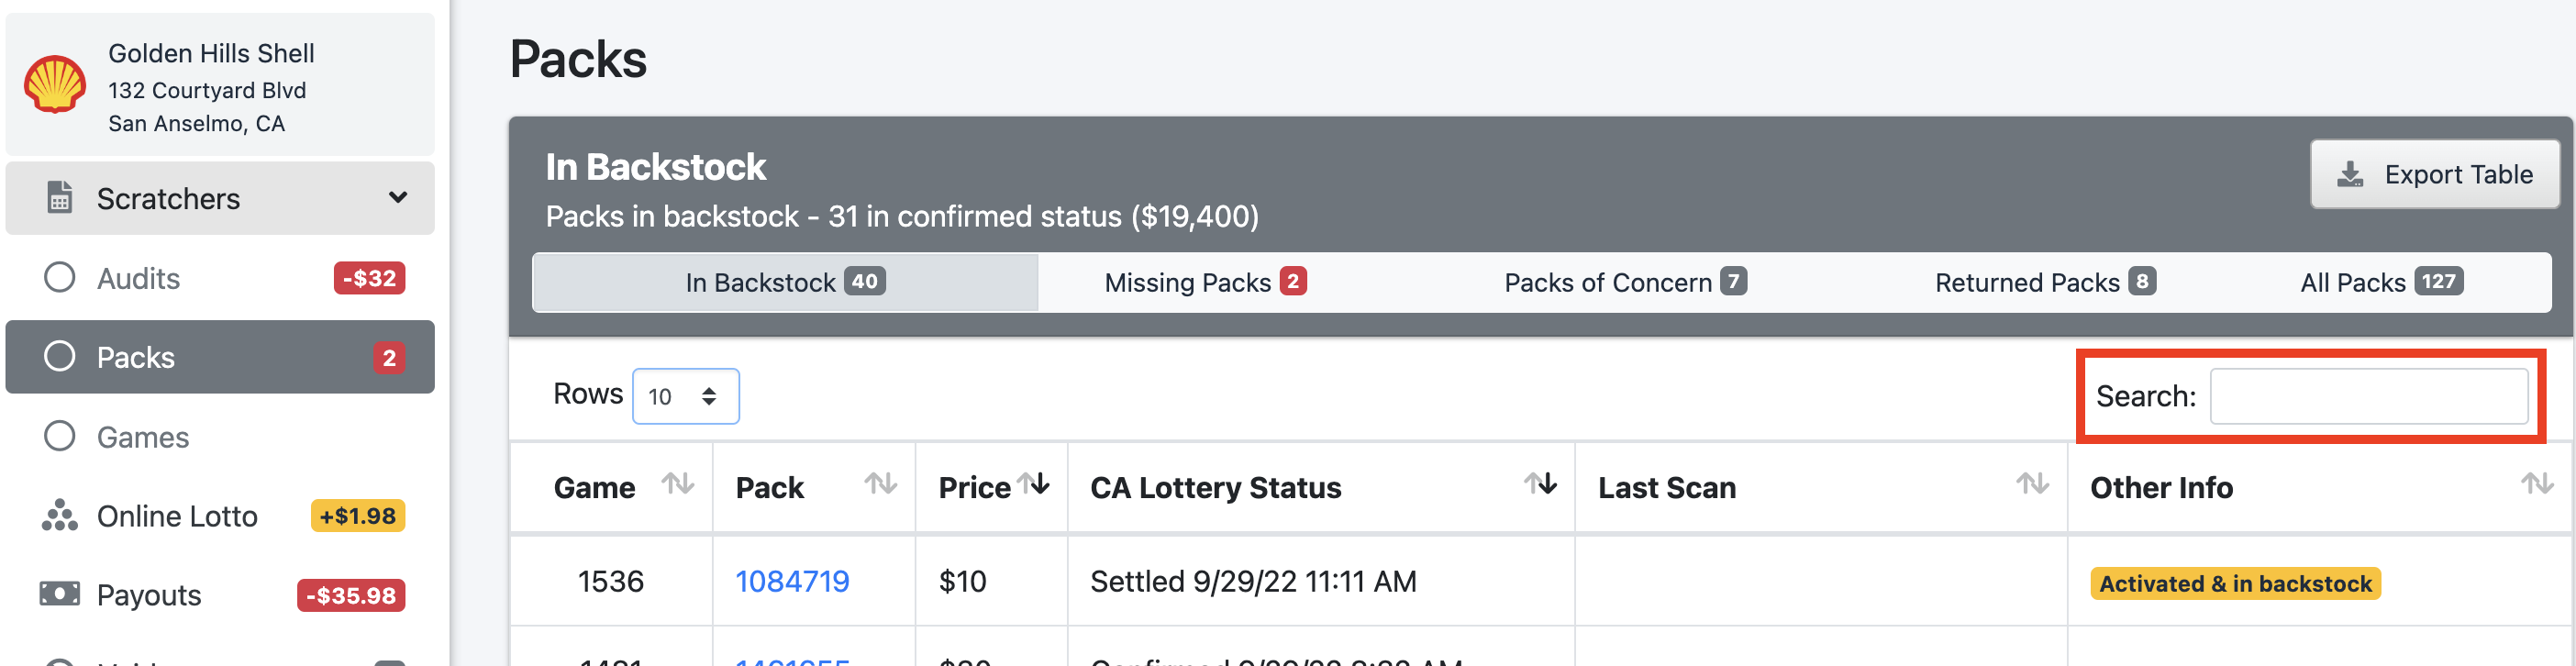Screen dimensions: 2576x666
Task: Collapse the Scratchers menu chevron
Action: (398, 198)
